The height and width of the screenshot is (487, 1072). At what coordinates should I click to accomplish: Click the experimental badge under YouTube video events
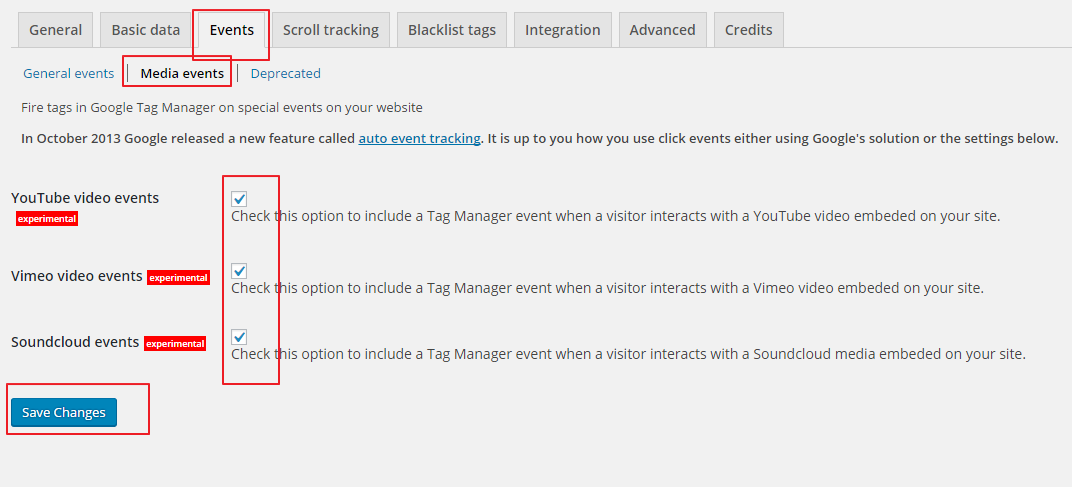[x=47, y=220]
